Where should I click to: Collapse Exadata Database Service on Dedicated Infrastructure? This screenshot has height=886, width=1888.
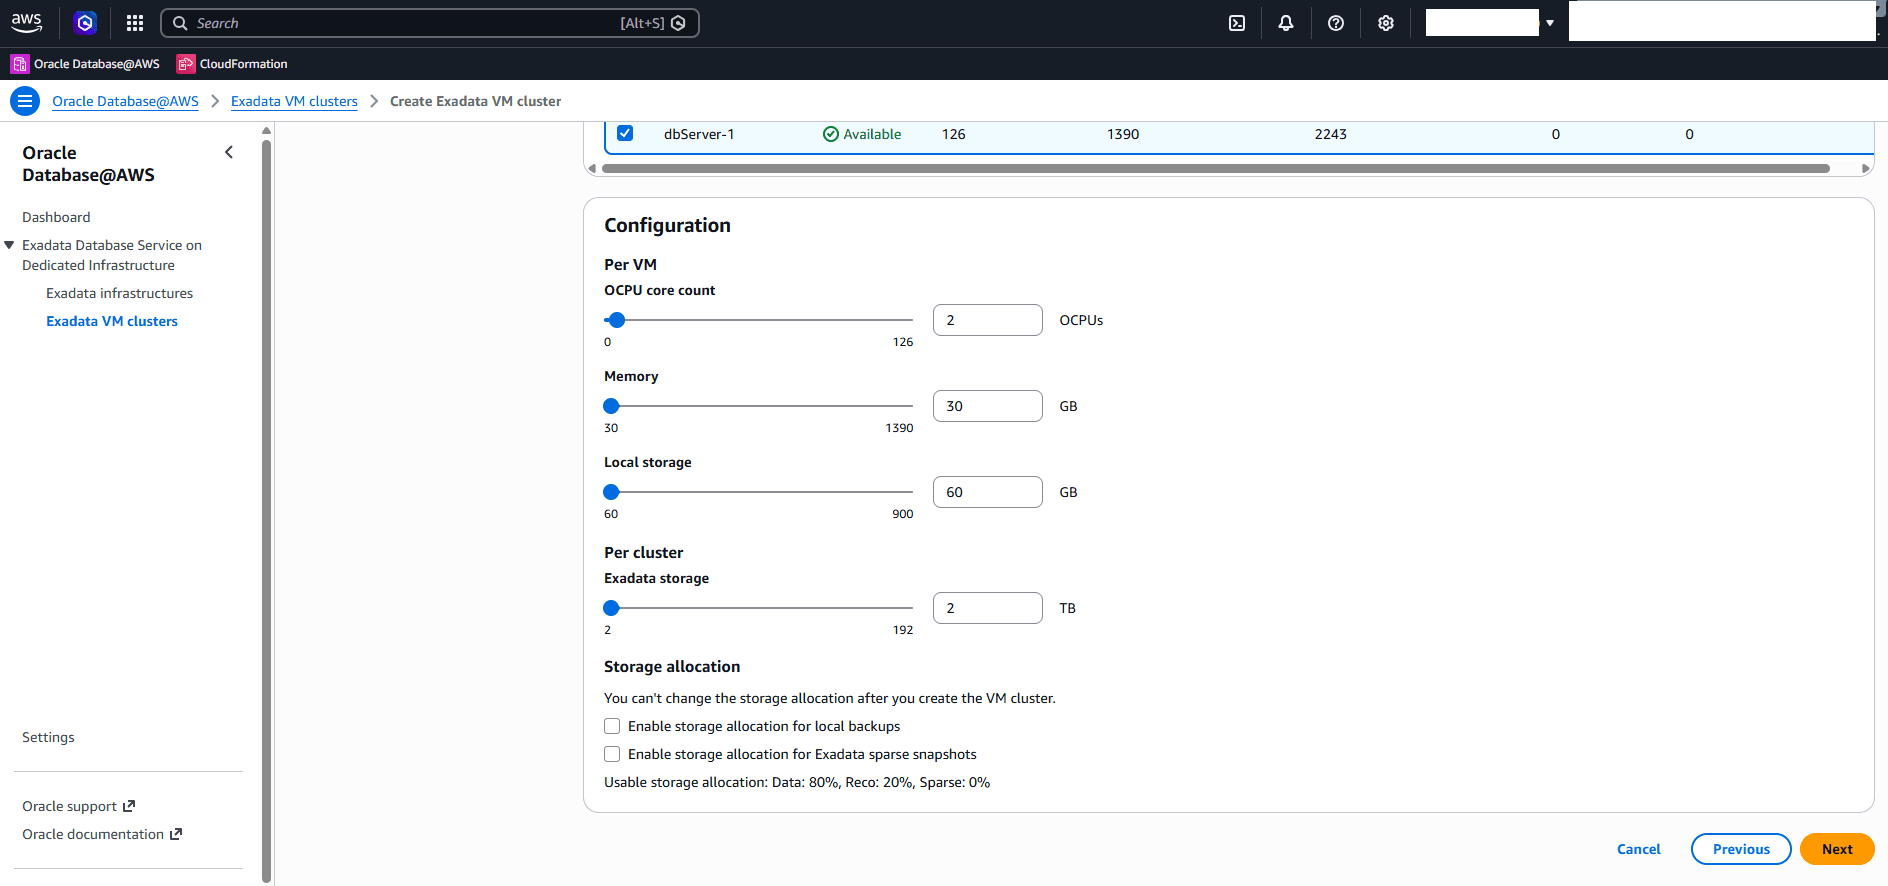[9, 245]
